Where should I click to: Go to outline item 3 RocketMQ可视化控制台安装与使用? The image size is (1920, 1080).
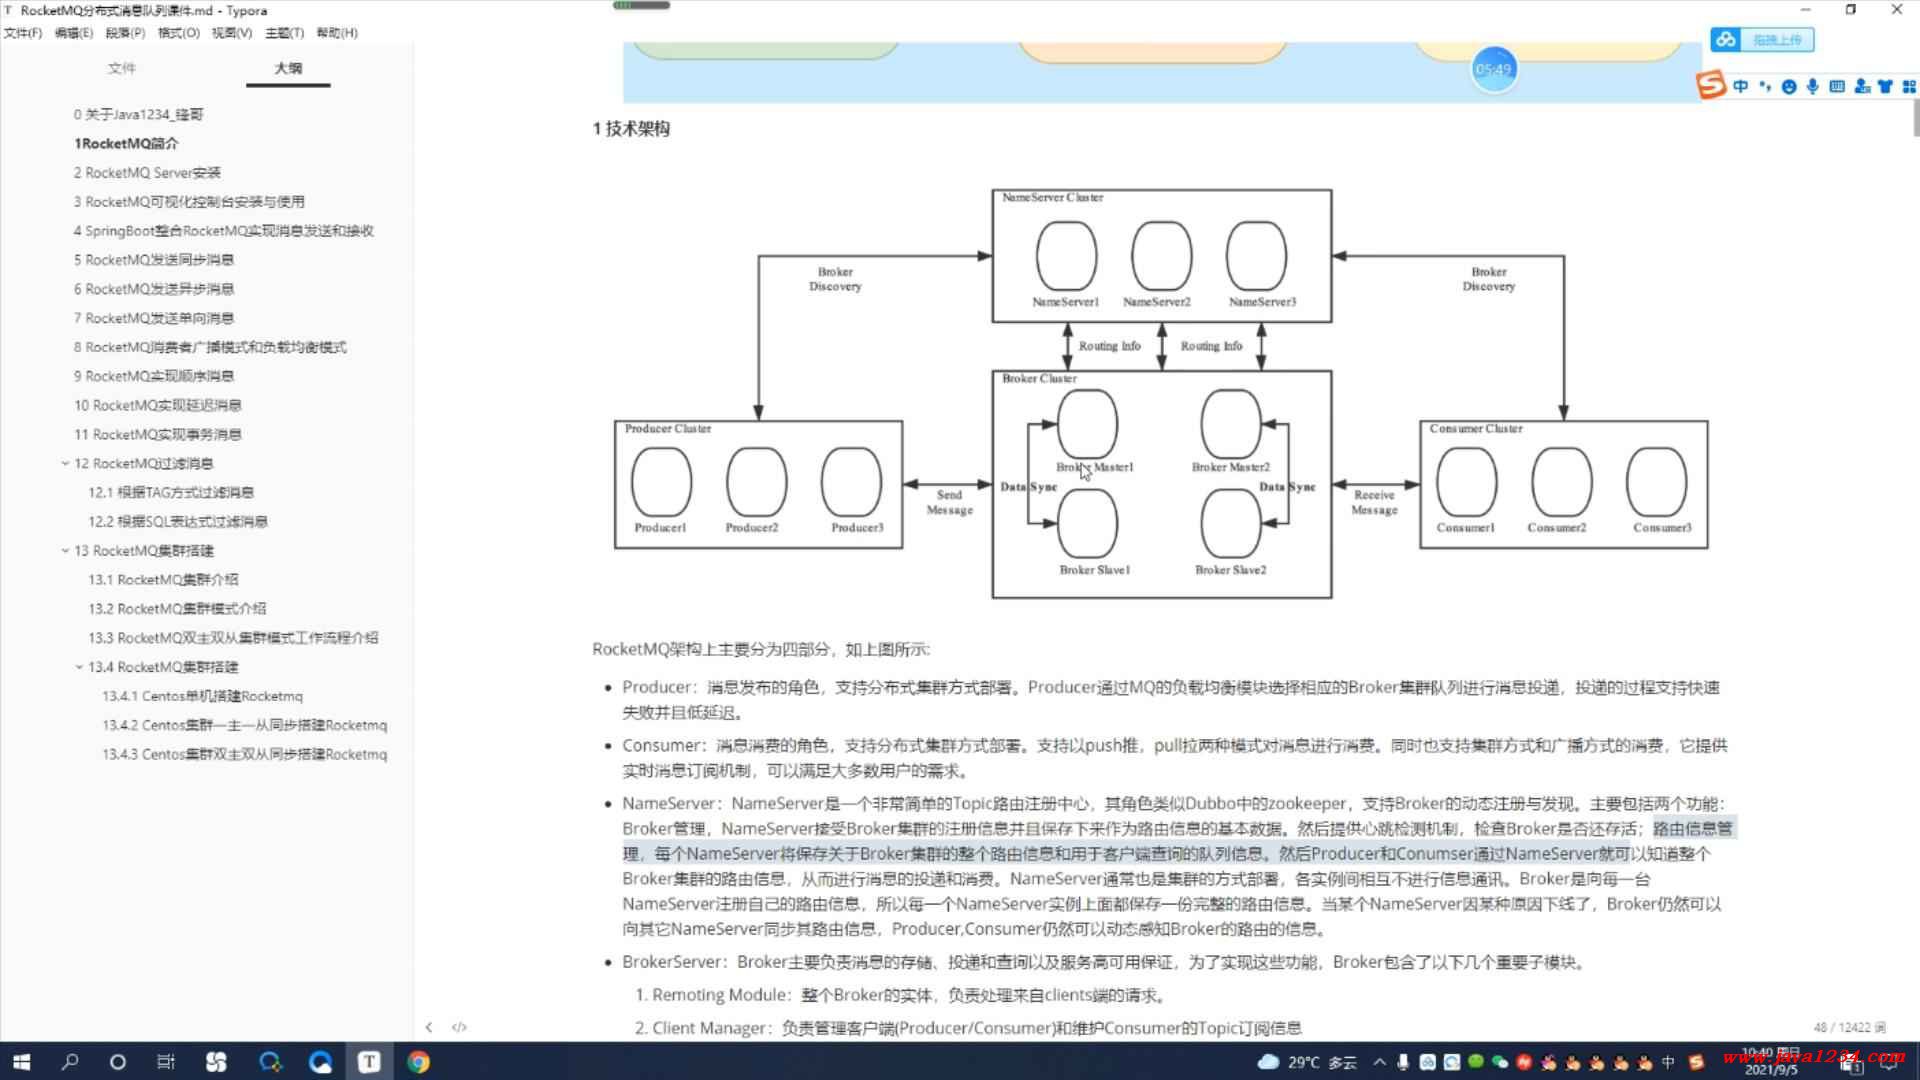pos(189,201)
